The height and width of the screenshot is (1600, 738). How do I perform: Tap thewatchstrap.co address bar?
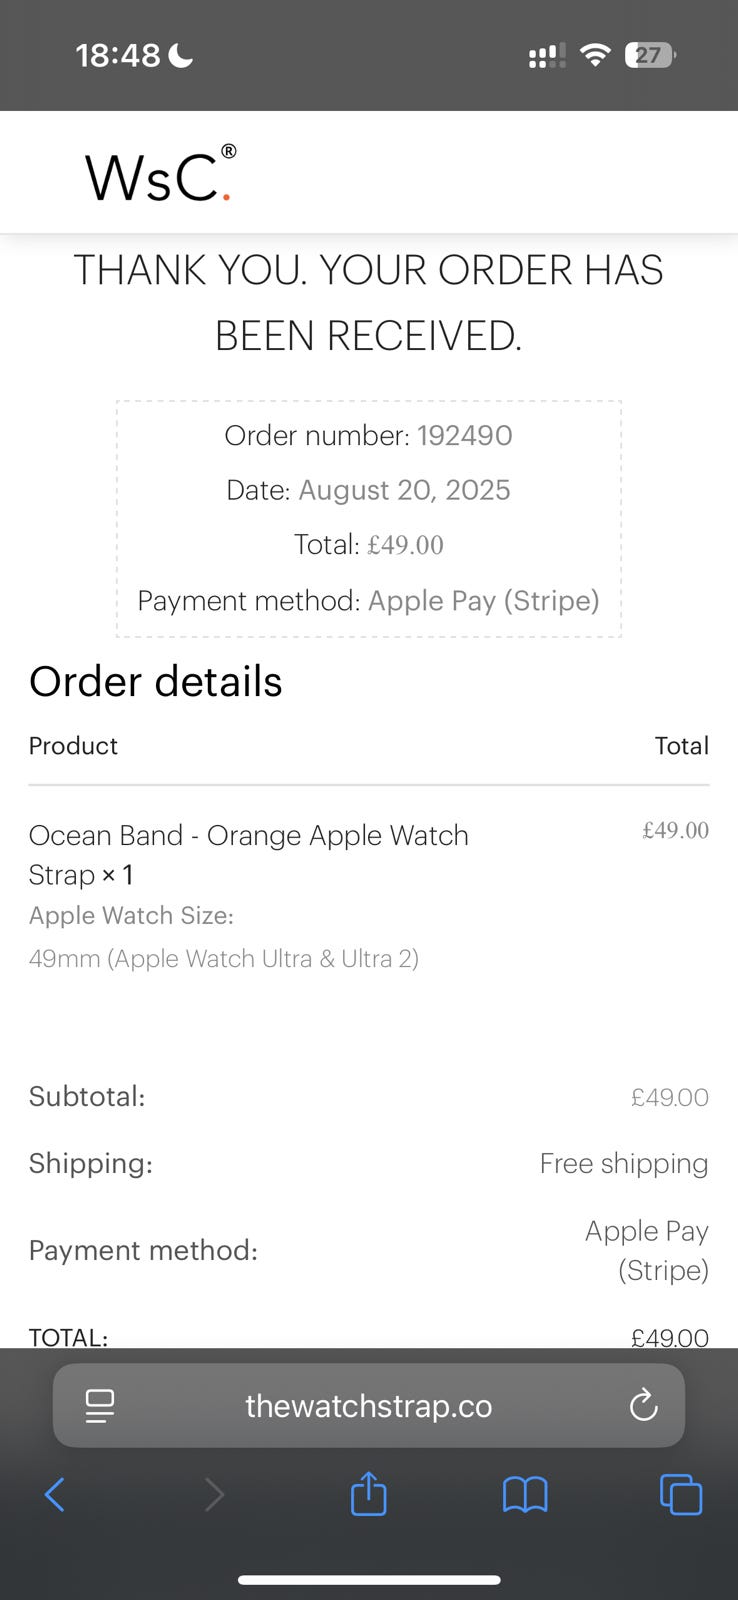pos(368,1405)
